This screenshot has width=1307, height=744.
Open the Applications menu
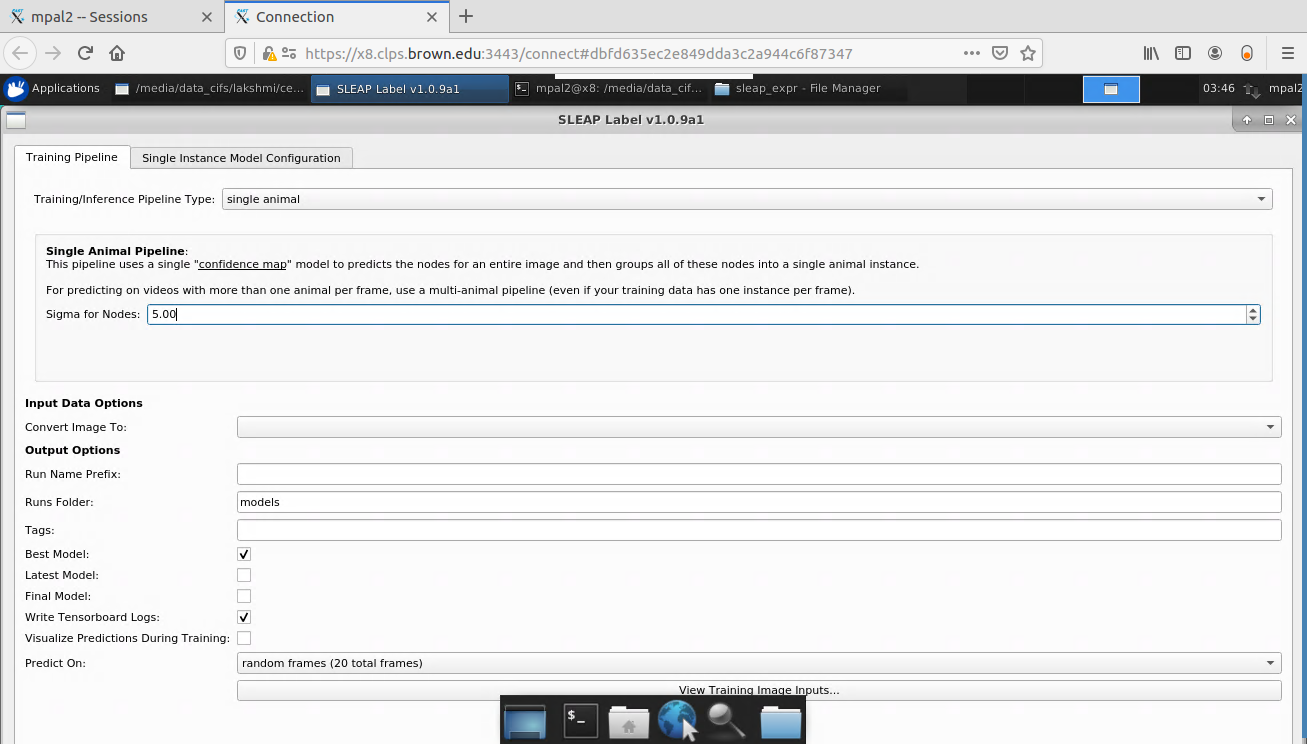tap(54, 88)
